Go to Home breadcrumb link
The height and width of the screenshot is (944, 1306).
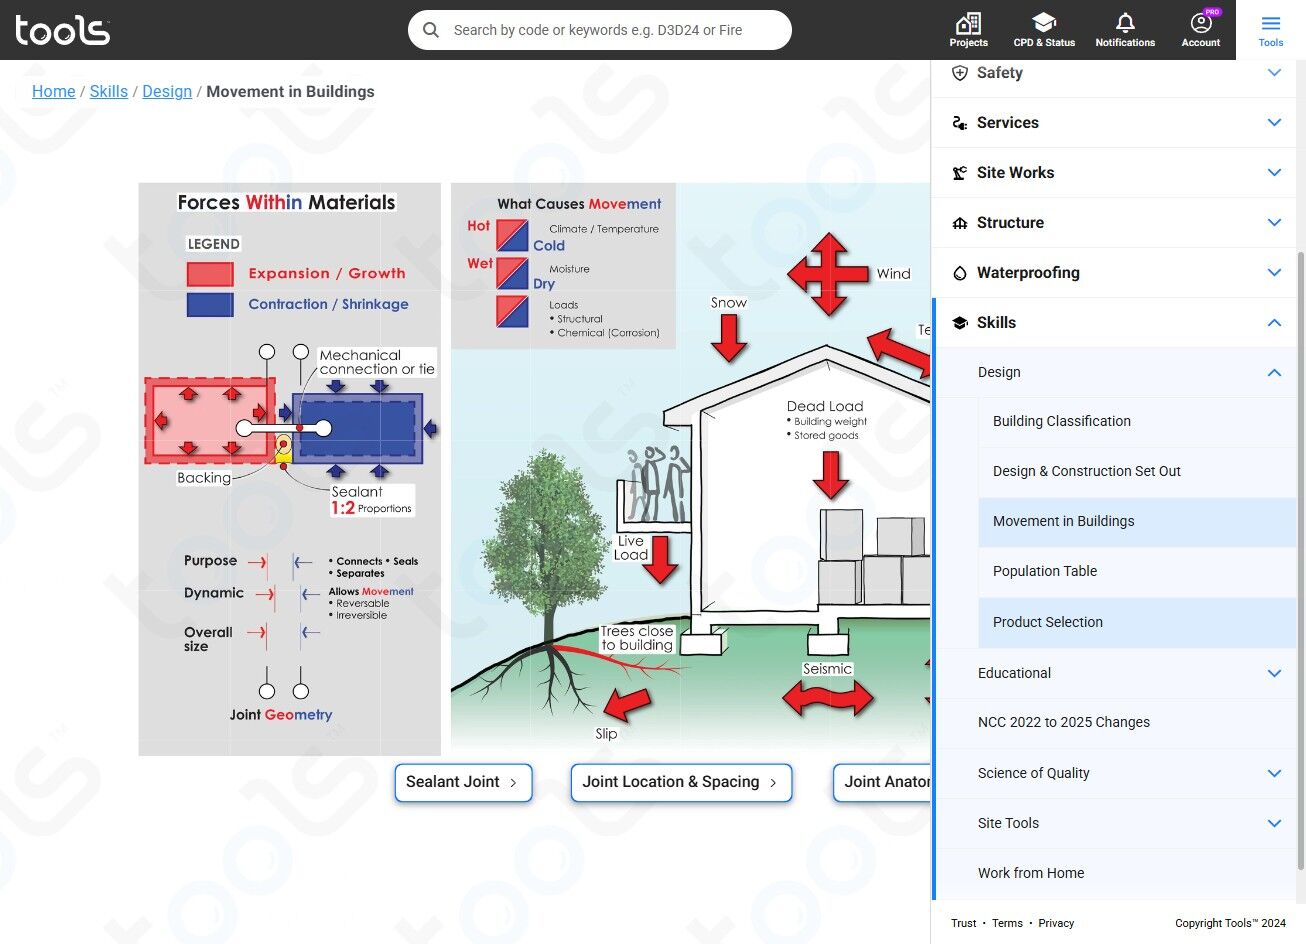pos(54,91)
